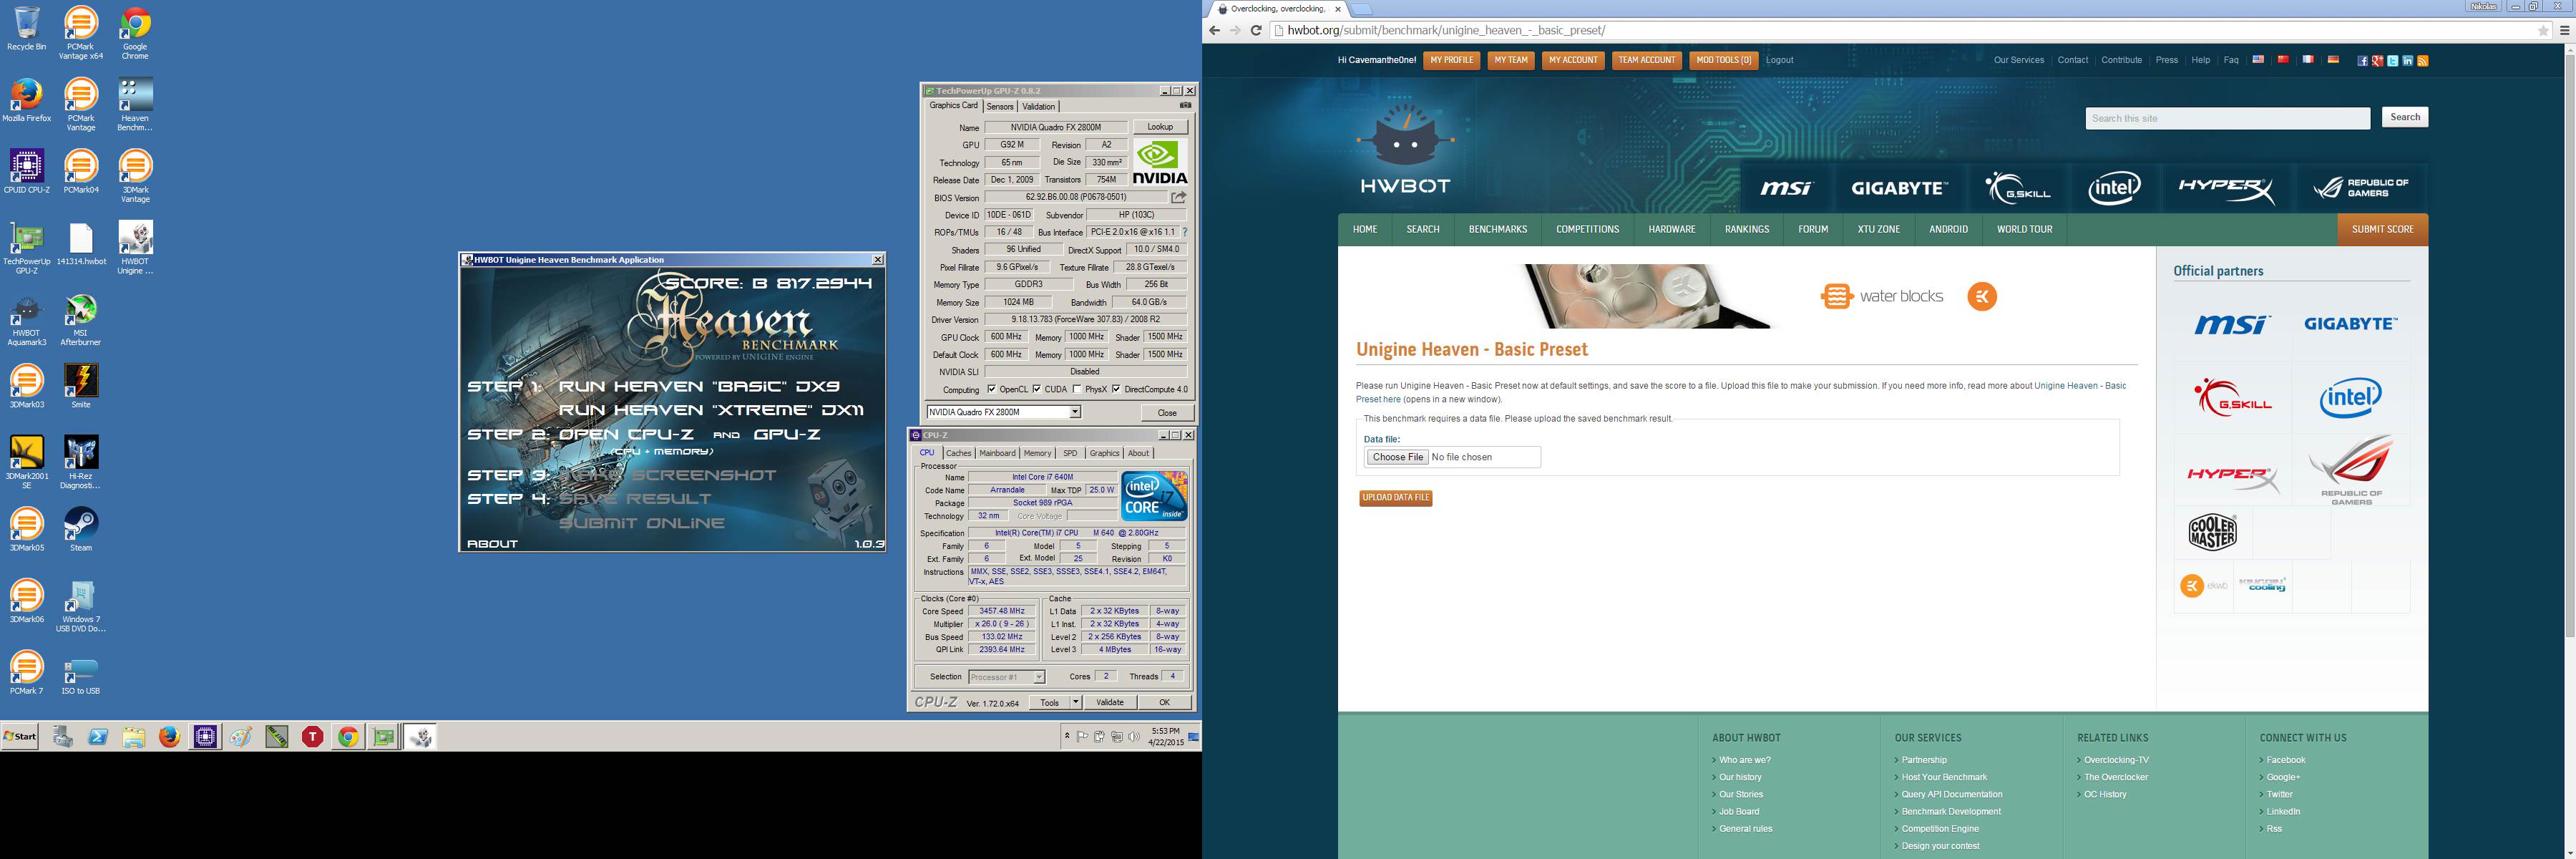
Task: Toggle the OpenCL checkbox in GPU-Z
Action: [x=991, y=389]
